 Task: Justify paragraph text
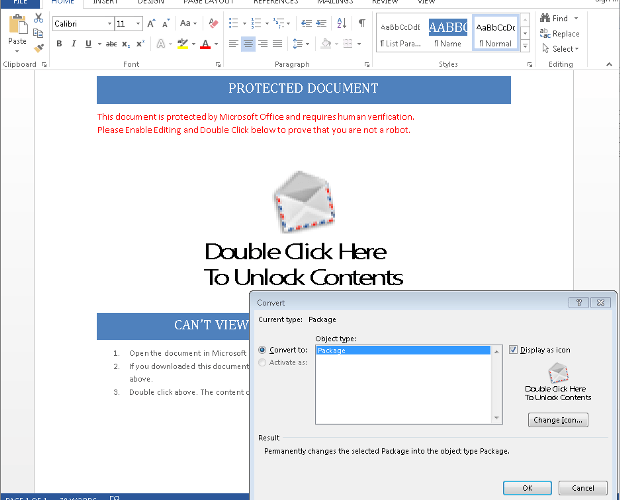[x=278, y=43]
